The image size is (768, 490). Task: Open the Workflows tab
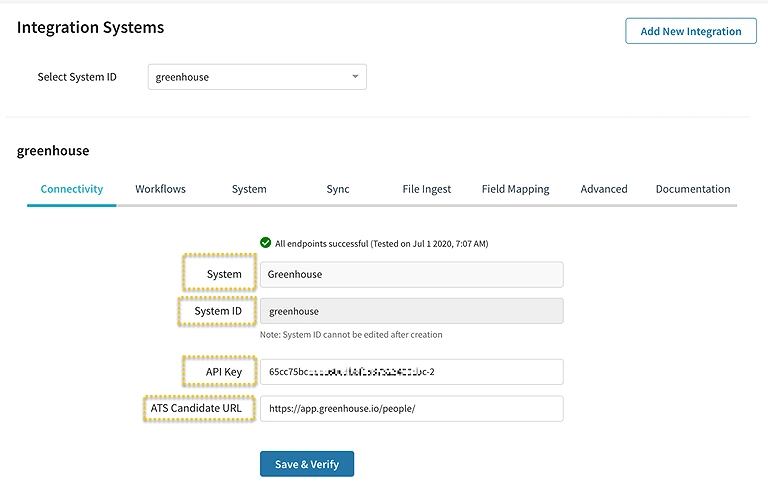[160, 189]
